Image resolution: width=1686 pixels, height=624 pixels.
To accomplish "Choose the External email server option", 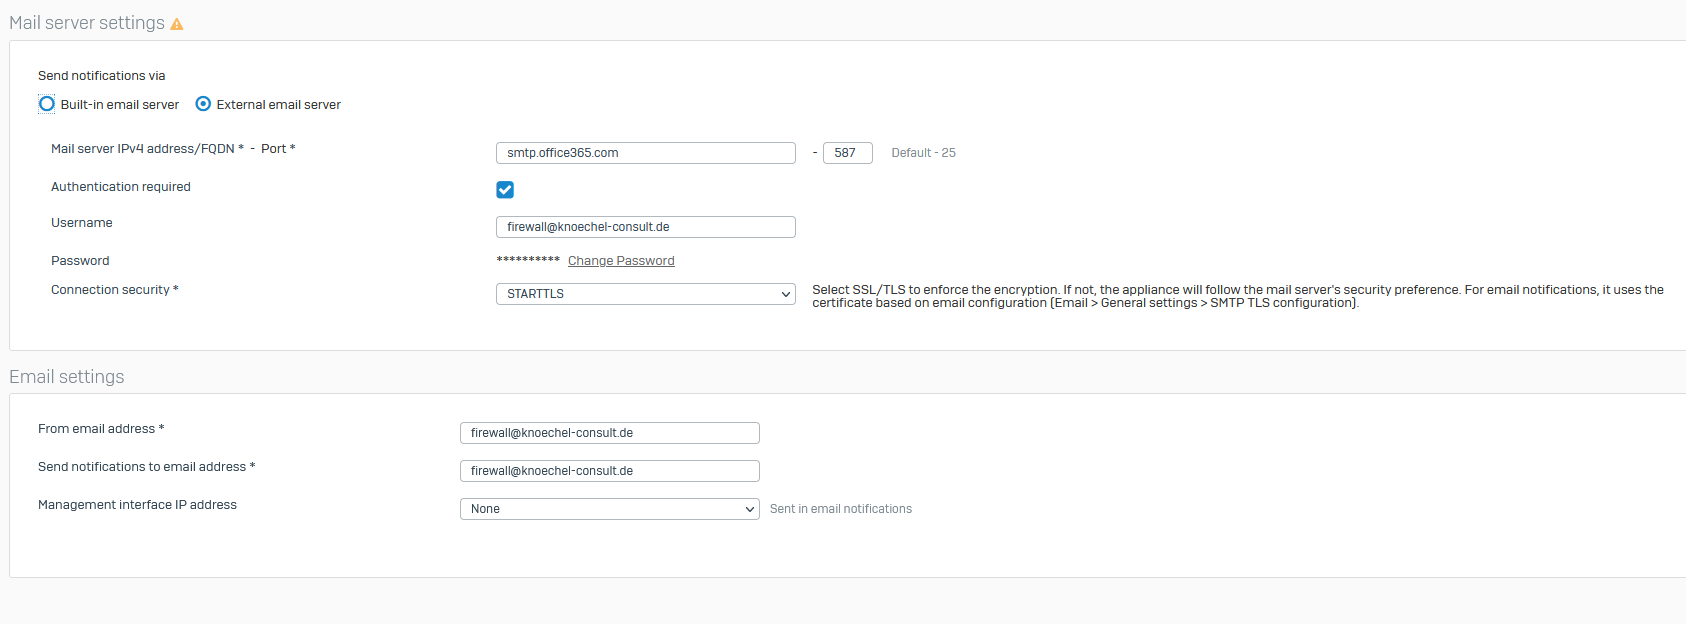I will click(x=204, y=104).
